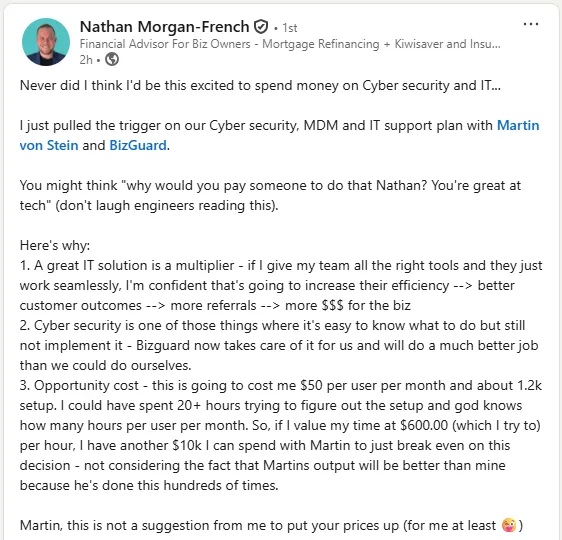Viewport: 562px width, 540px height.
Task: Open Nathan Morgan-French's profile photo
Action: (46, 42)
